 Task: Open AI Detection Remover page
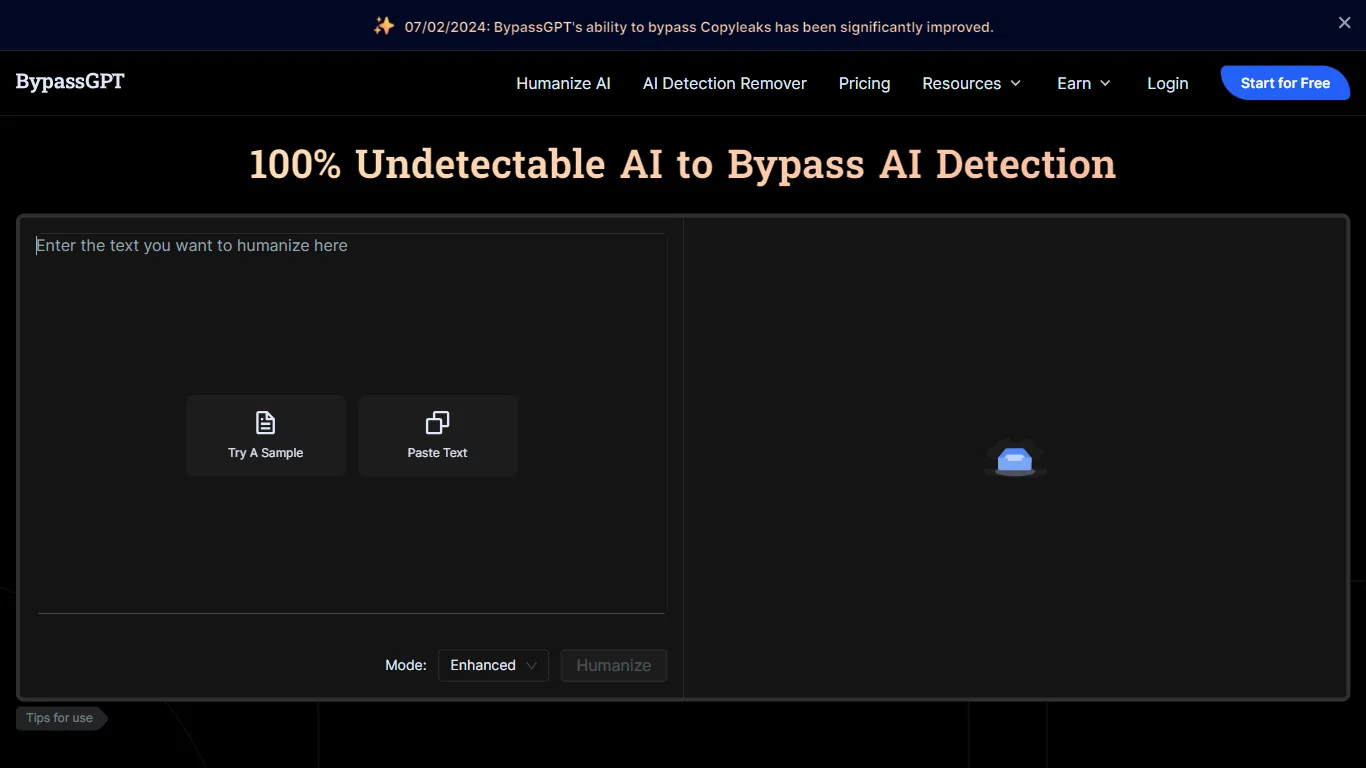[724, 83]
